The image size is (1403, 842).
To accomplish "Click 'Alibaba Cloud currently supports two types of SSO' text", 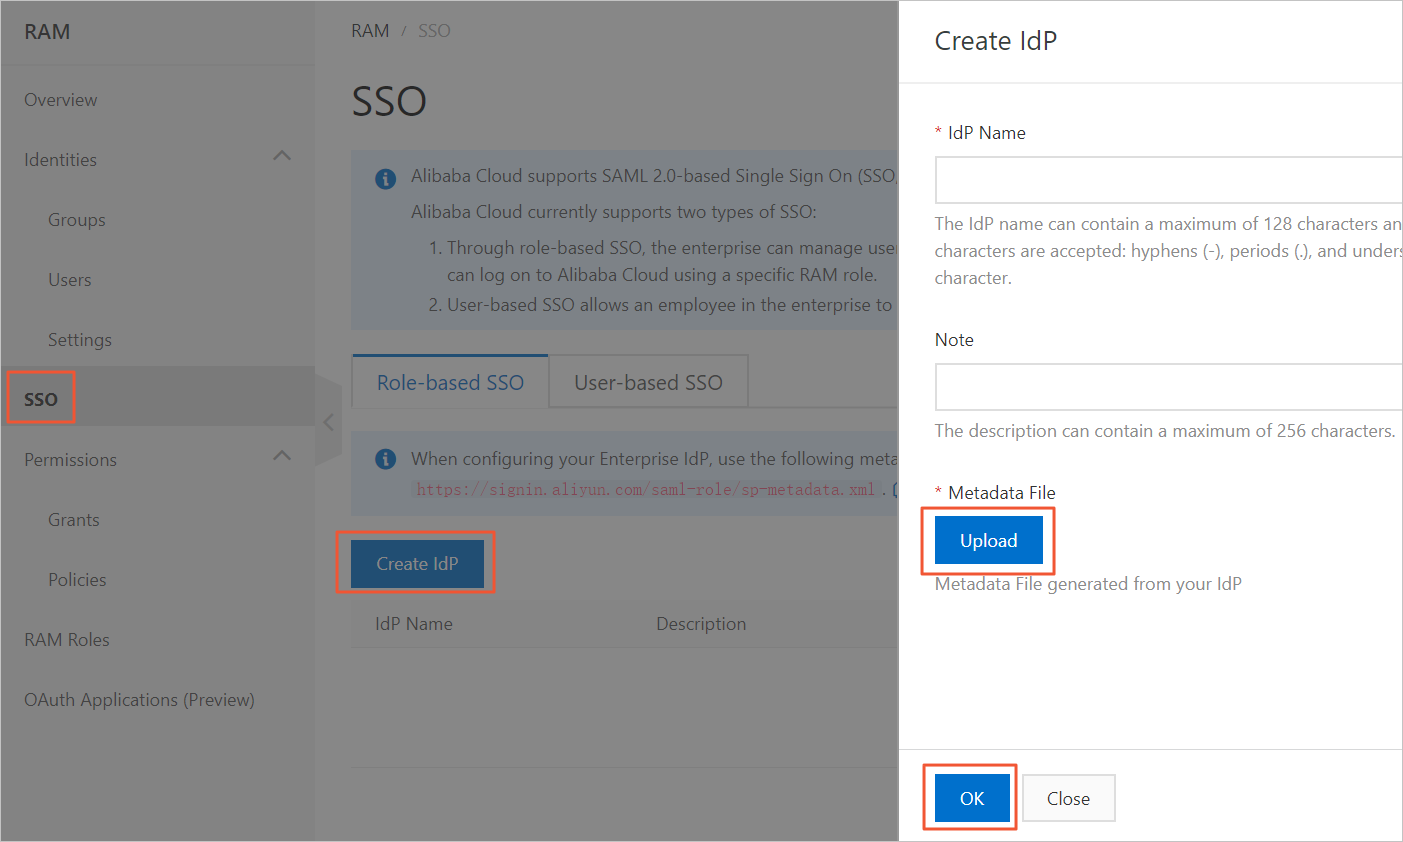I will point(613,212).
